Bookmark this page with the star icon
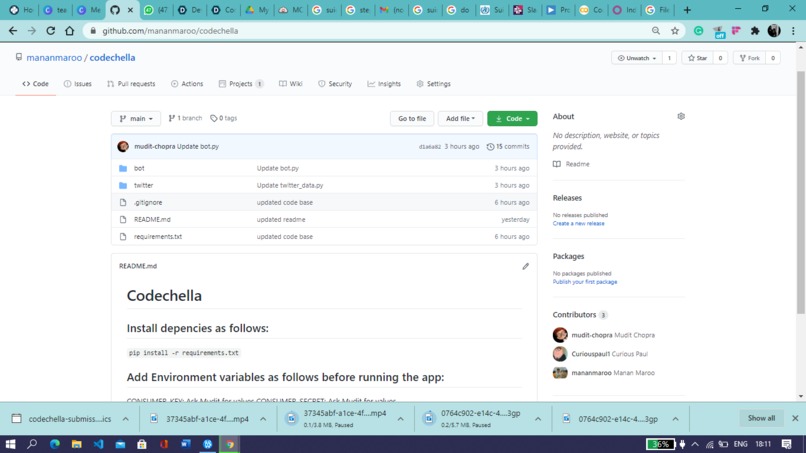Image resolution: width=806 pixels, height=453 pixels. pos(675,31)
